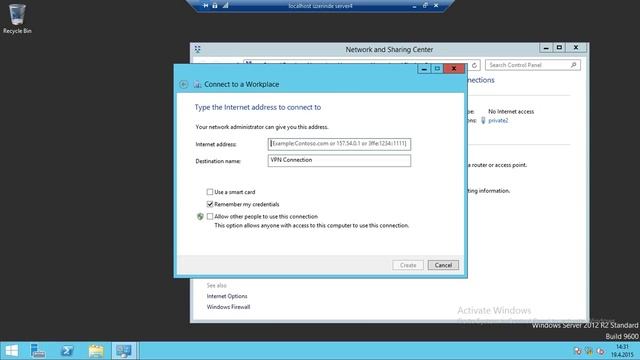Close the Network and Sharing Center window

point(576,48)
